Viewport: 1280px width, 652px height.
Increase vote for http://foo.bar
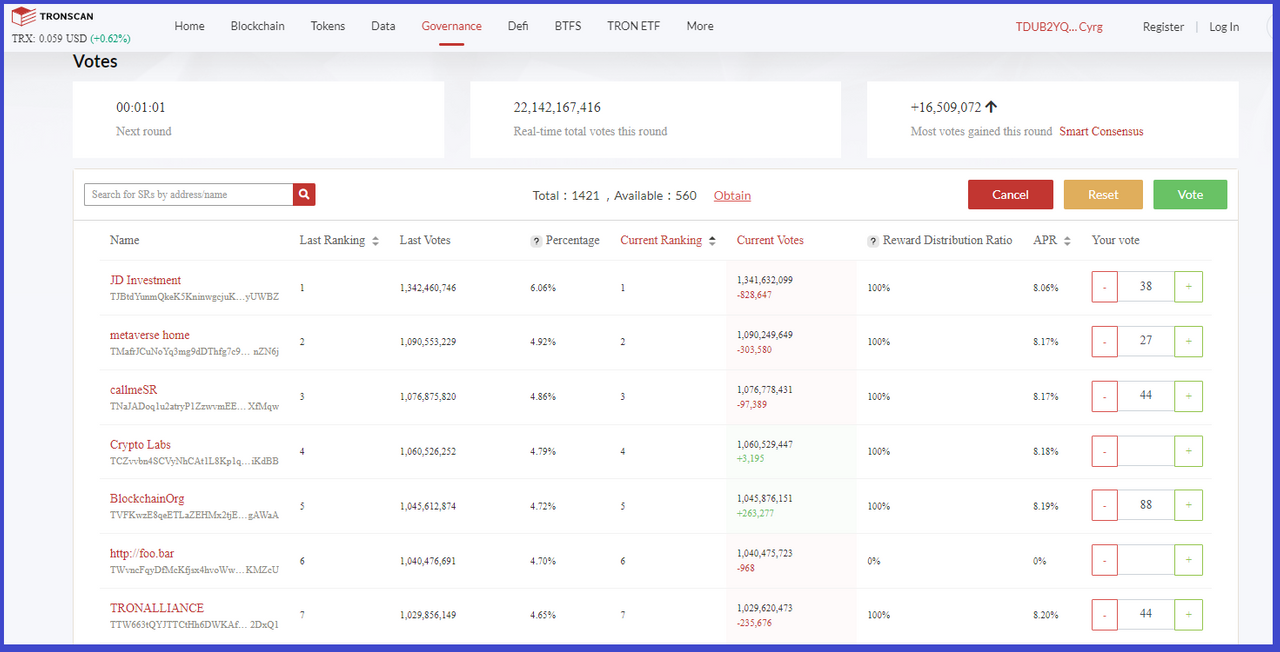coord(1188,560)
